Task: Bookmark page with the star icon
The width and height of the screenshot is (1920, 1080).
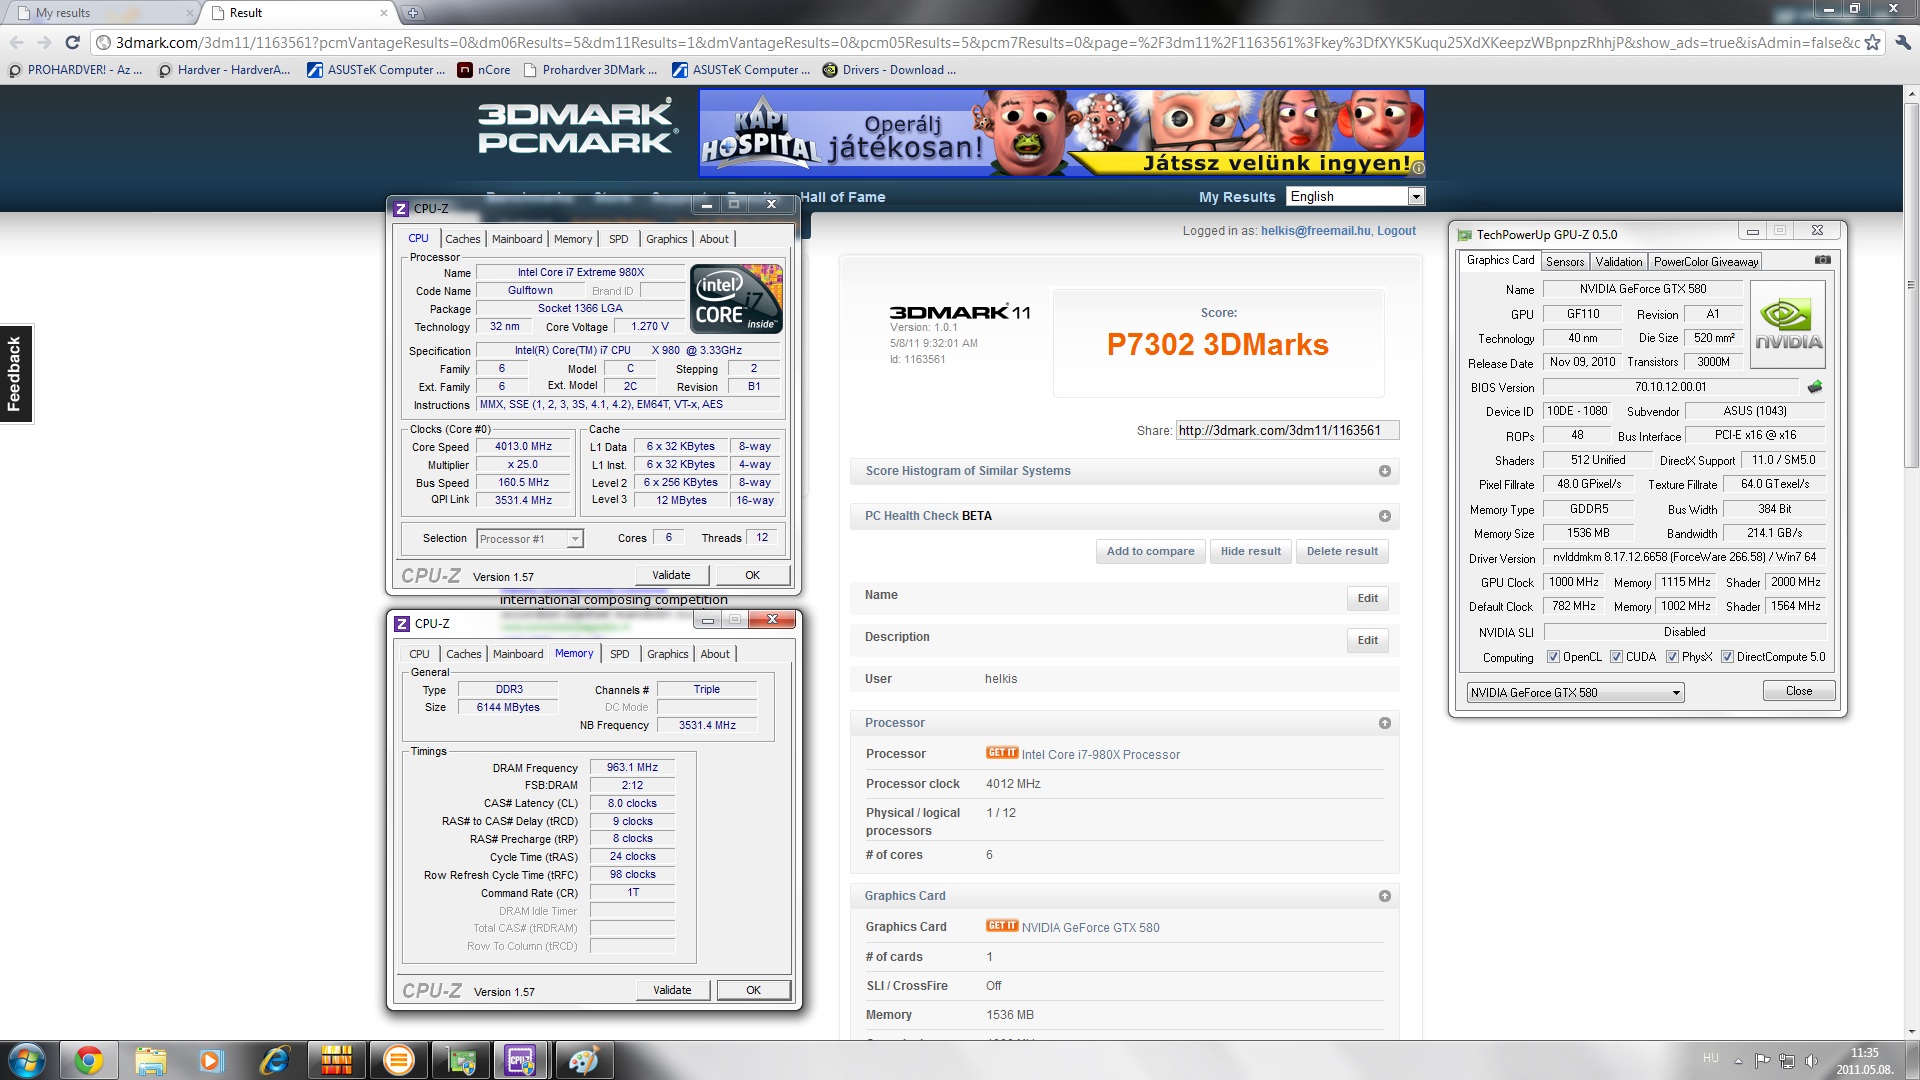Action: pos(1872,42)
